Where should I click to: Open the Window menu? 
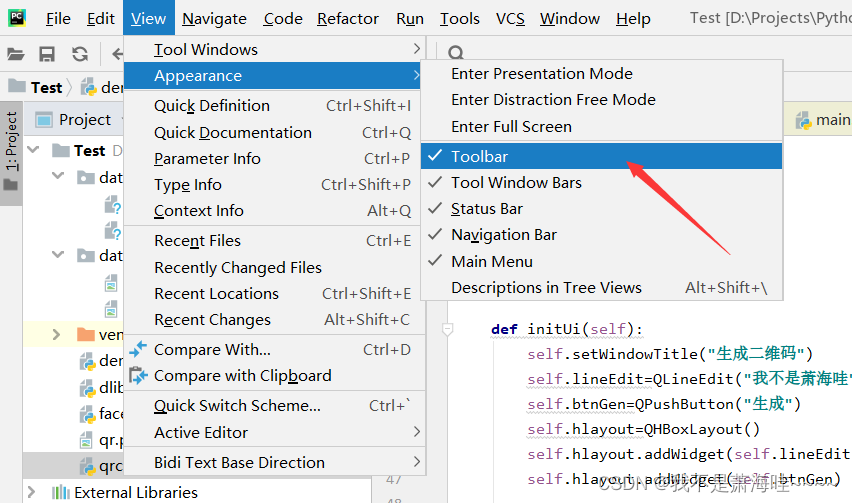pos(569,18)
